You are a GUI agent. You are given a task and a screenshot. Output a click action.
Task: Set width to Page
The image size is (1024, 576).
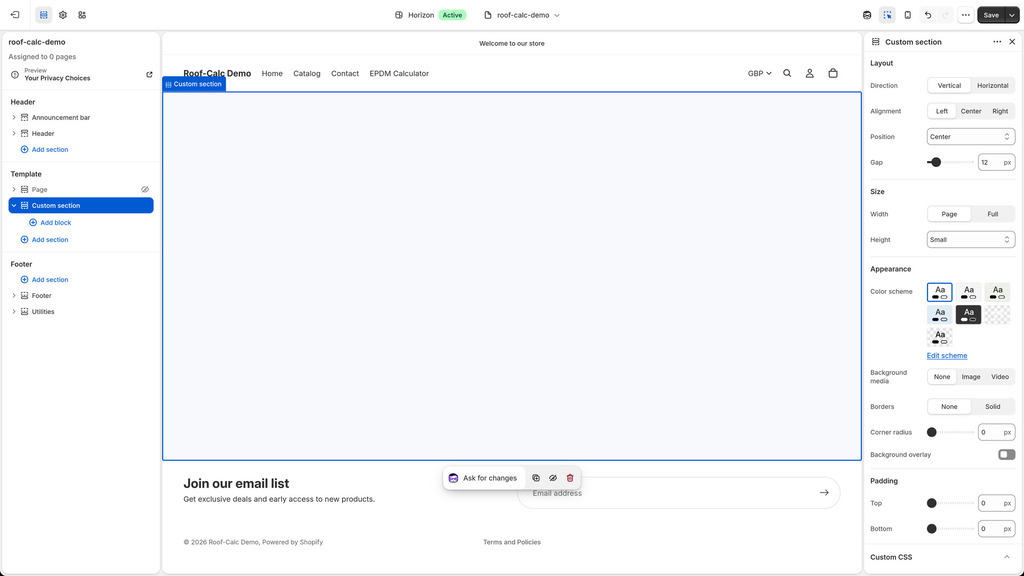coord(949,214)
